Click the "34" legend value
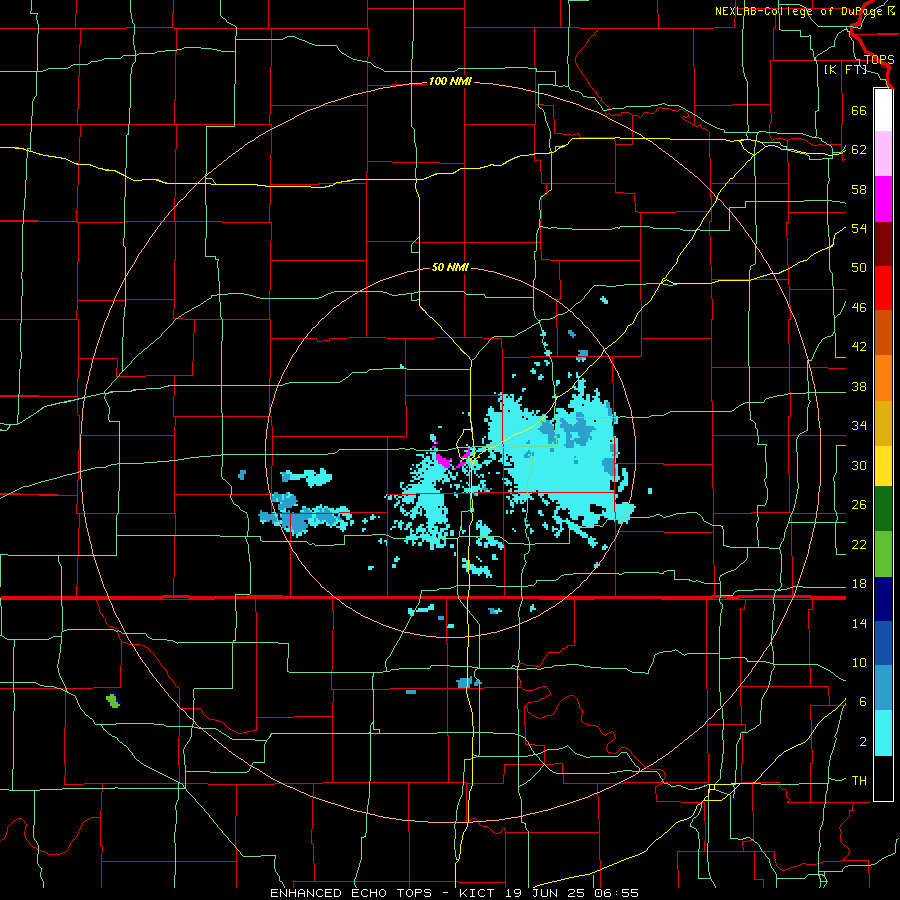 [x=859, y=426]
